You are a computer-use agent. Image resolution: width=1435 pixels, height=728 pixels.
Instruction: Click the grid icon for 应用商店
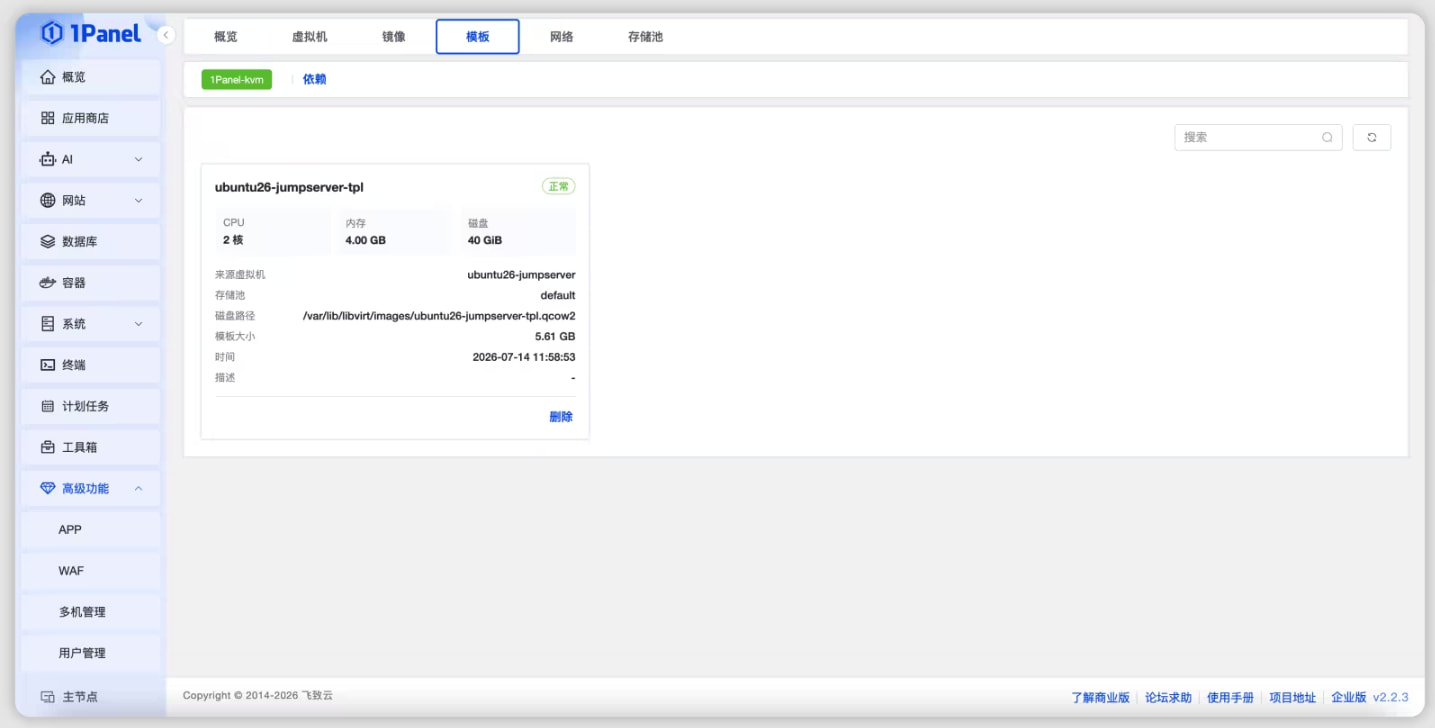coord(48,118)
